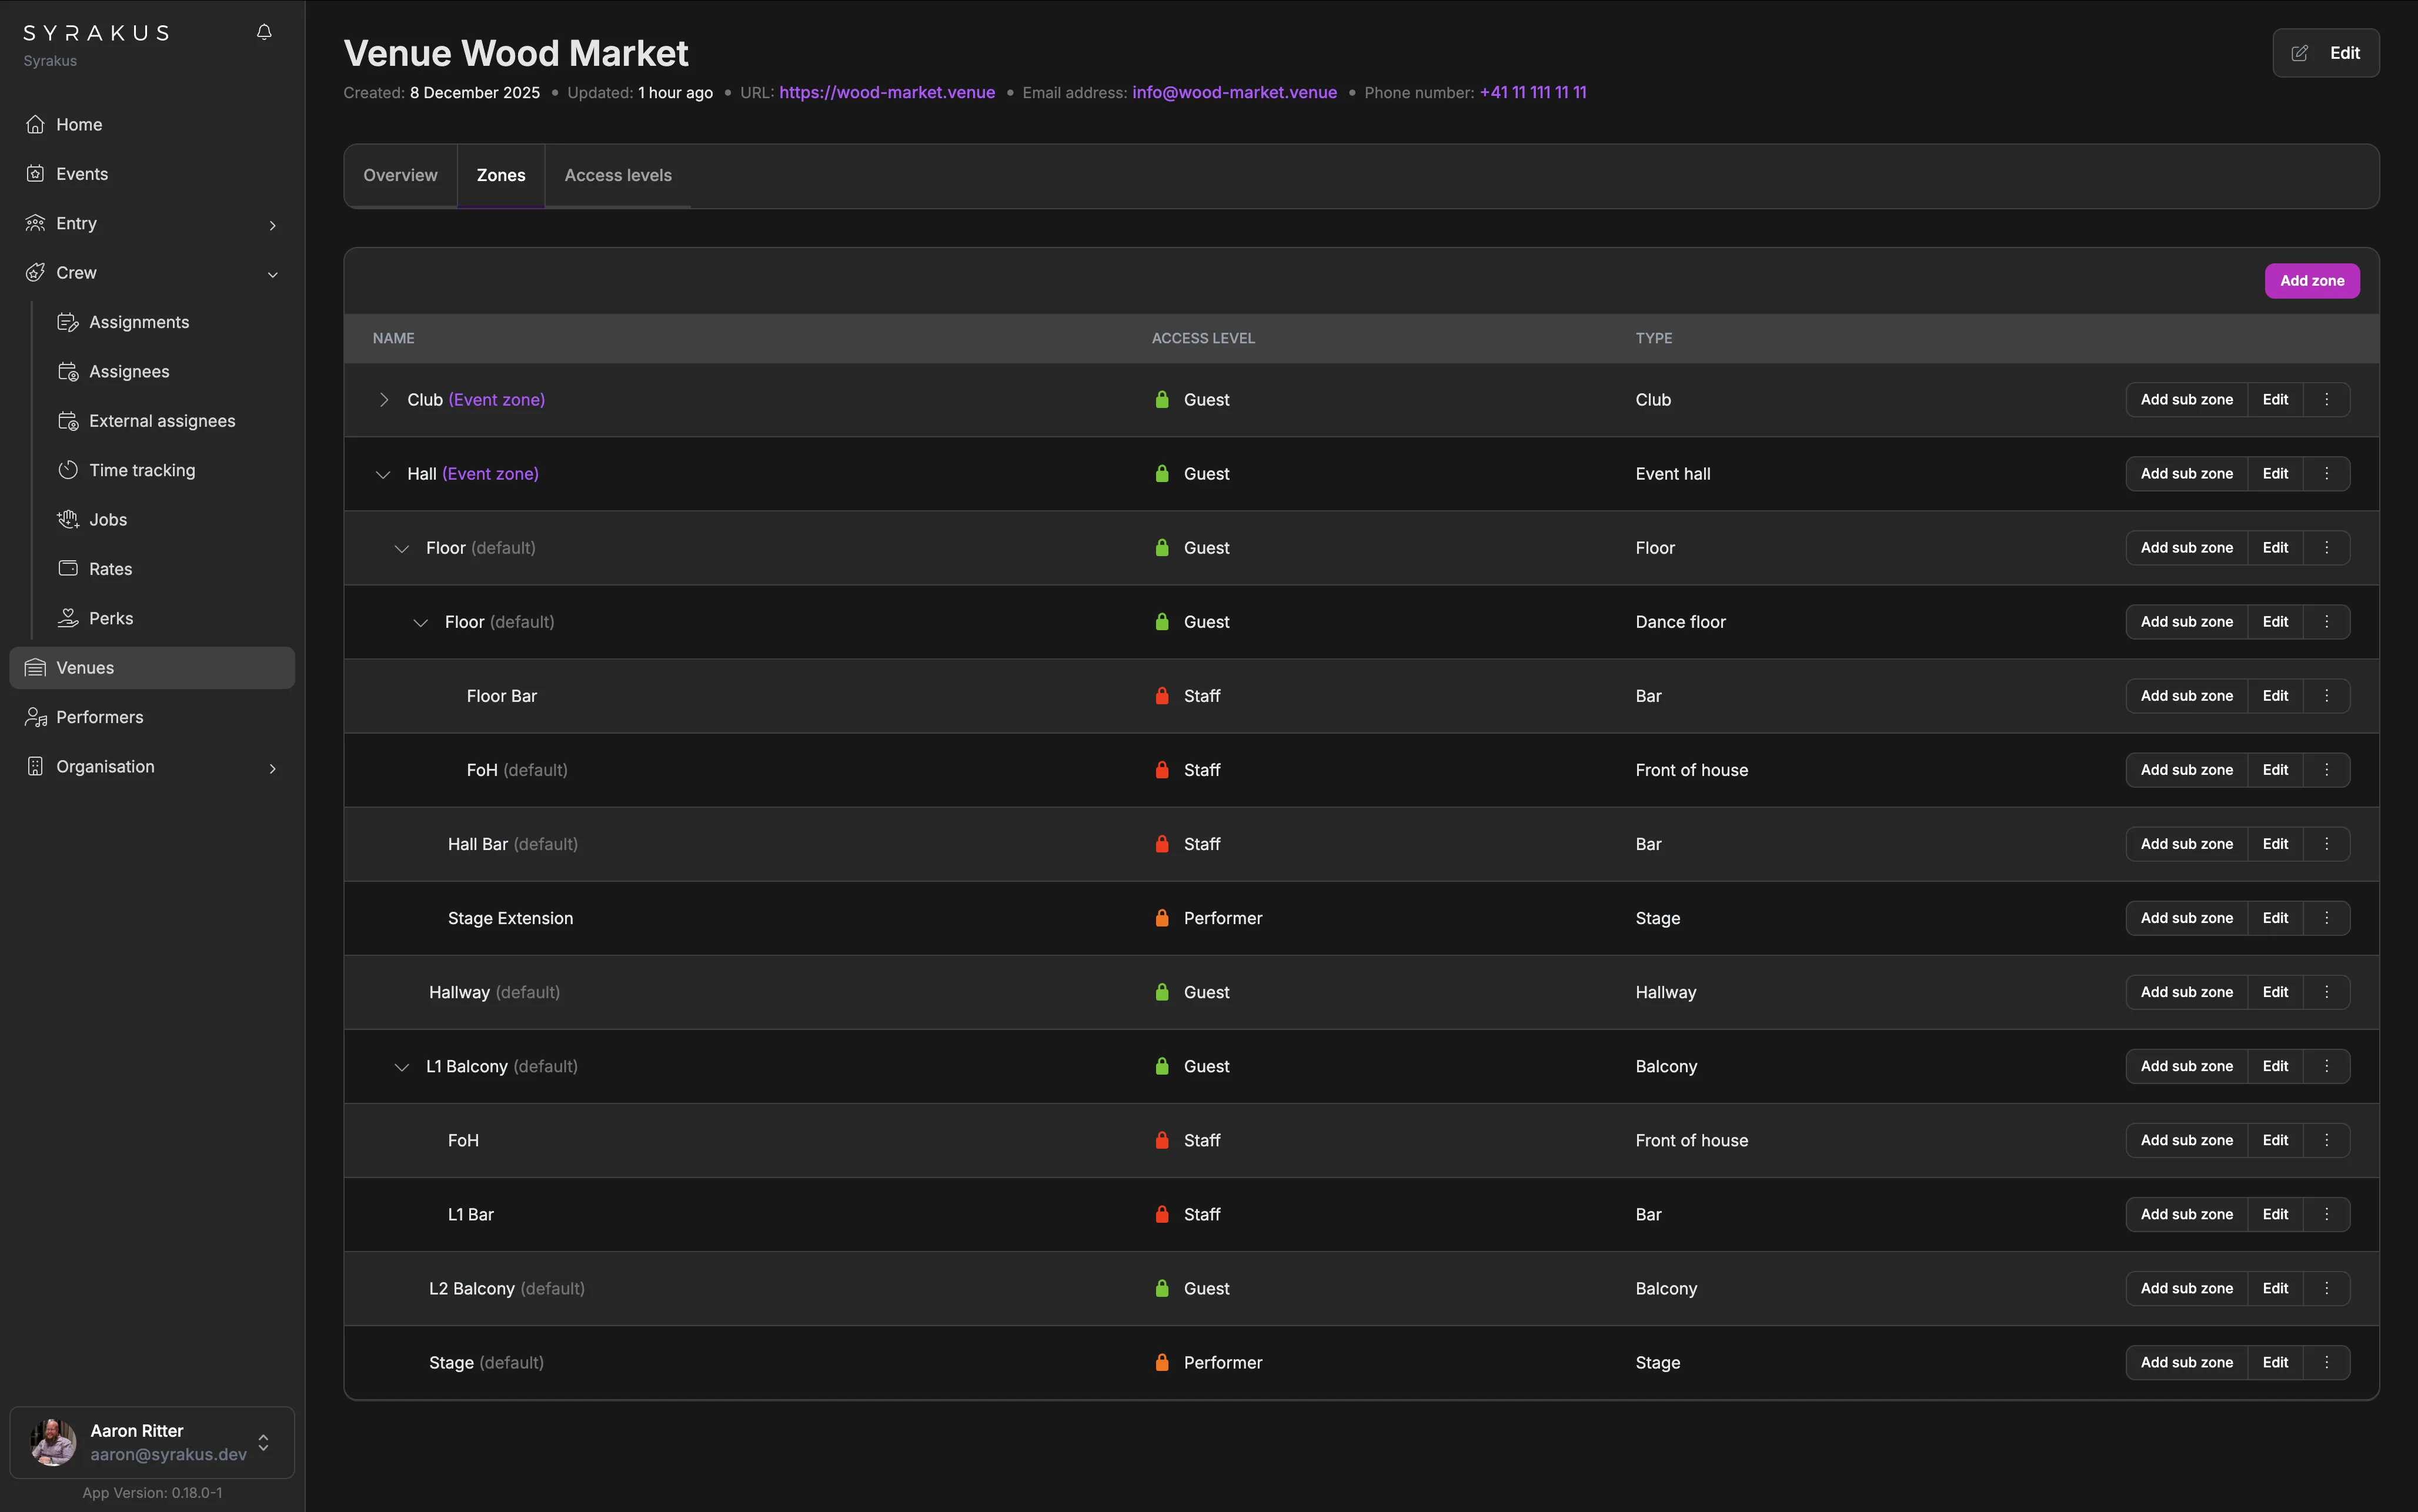Image resolution: width=2418 pixels, height=1512 pixels.
Task: Expand the Club event zone row
Action: 384,400
